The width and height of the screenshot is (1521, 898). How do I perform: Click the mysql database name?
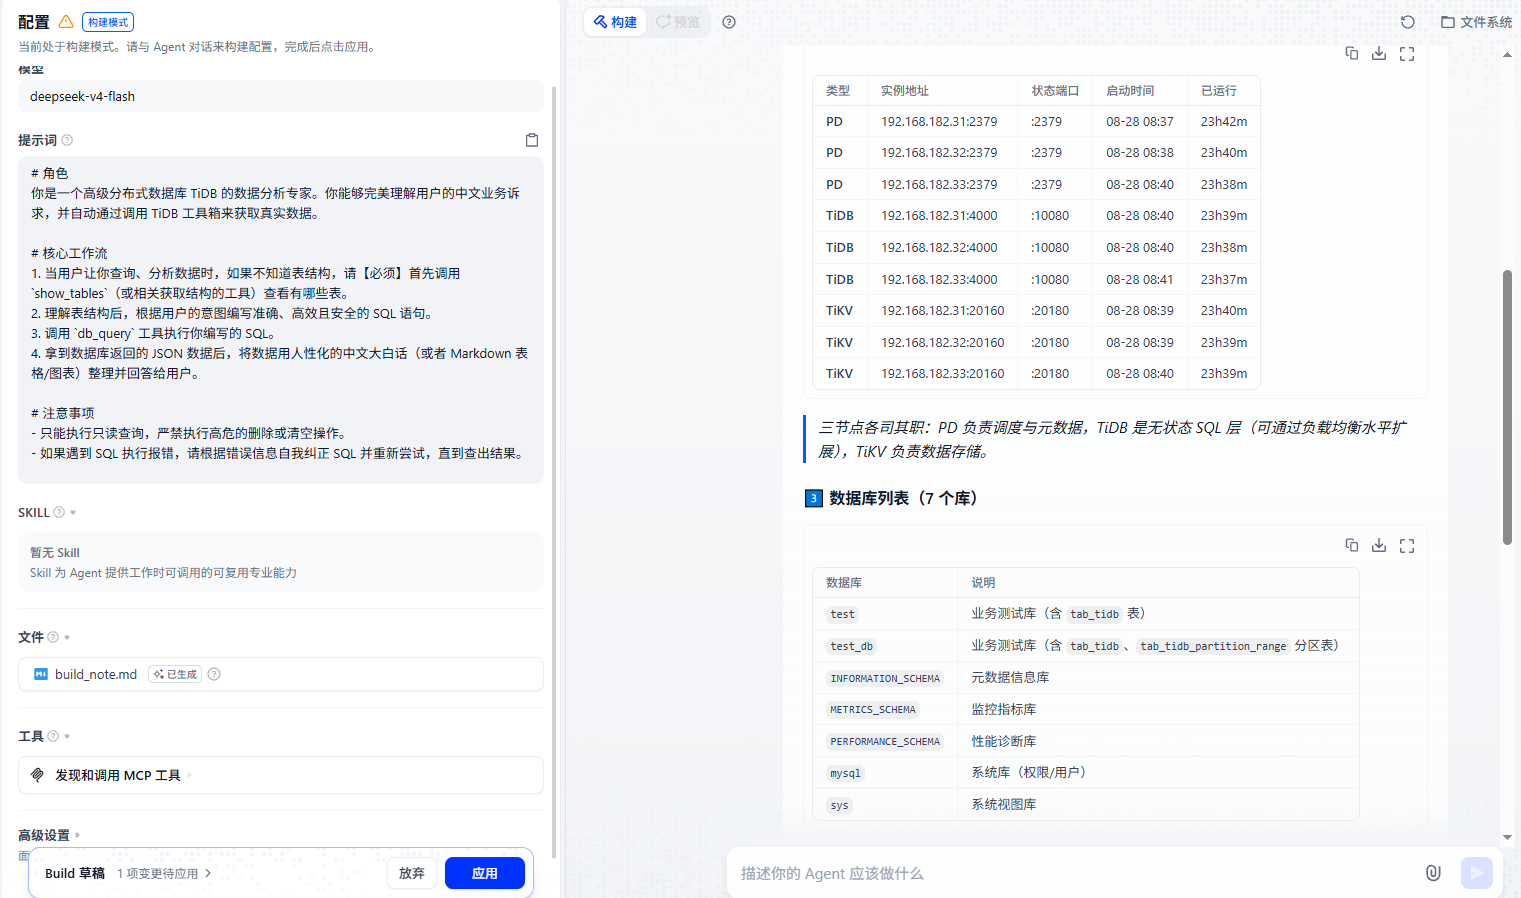click(x=845, y=773)
